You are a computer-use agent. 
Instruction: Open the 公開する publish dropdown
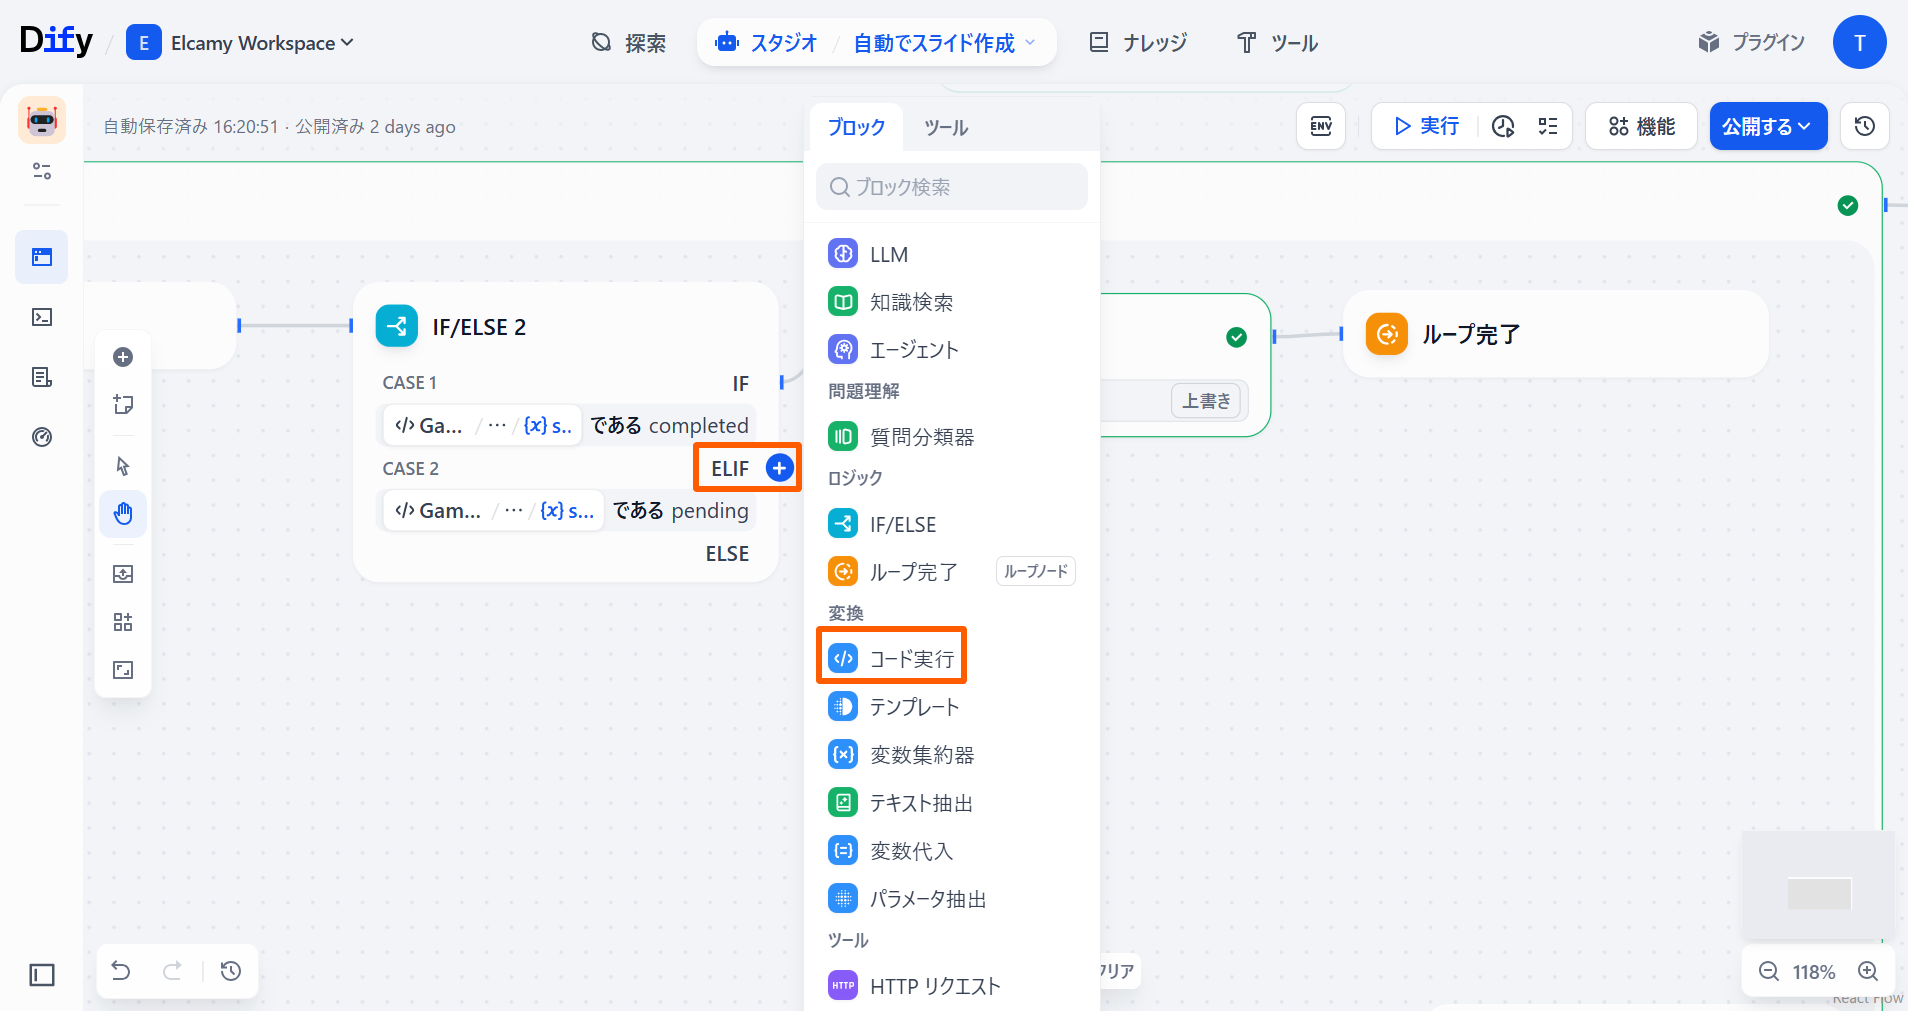(x=1767, y=126)
